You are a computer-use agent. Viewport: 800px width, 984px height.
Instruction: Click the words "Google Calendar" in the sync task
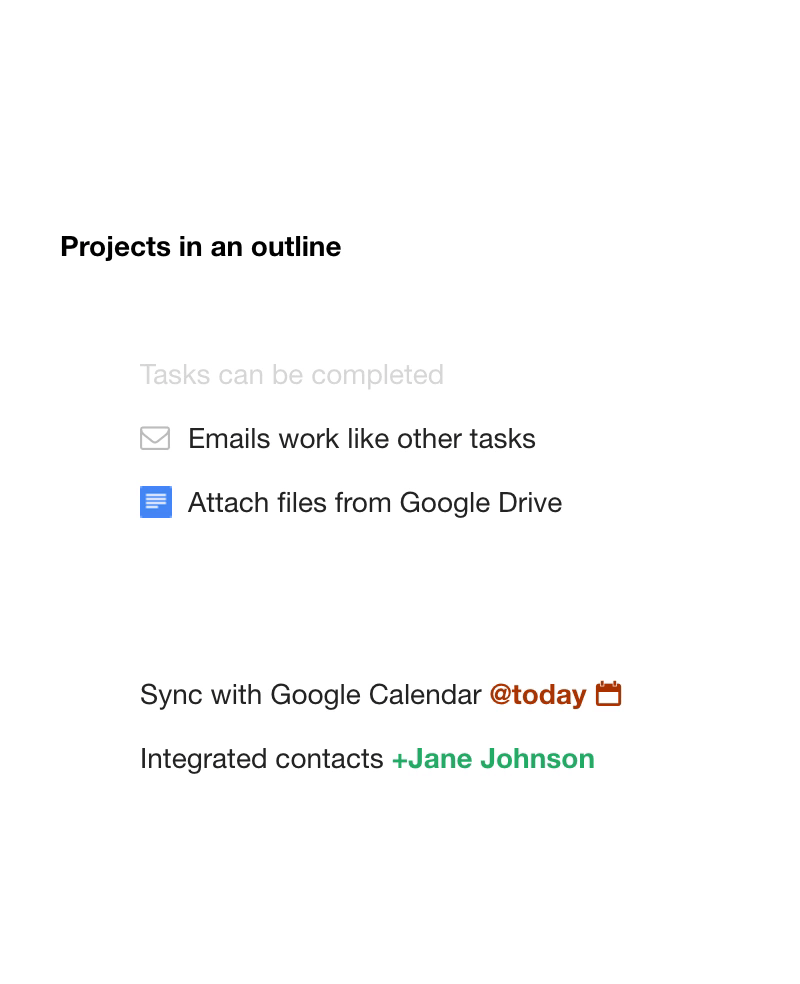376,695
